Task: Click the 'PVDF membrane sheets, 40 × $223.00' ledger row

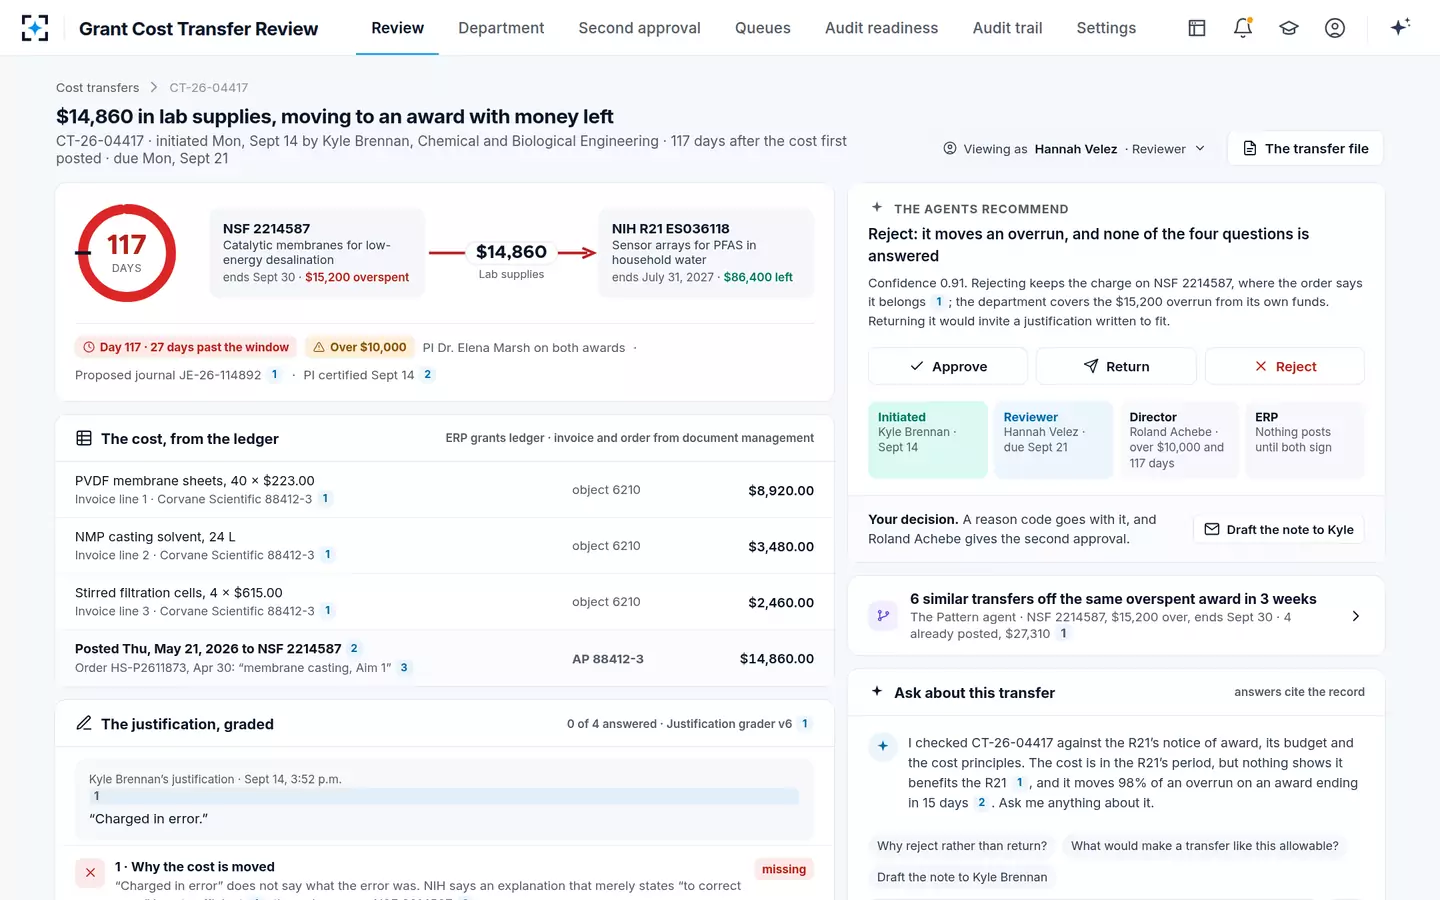Action: [445, 490]
